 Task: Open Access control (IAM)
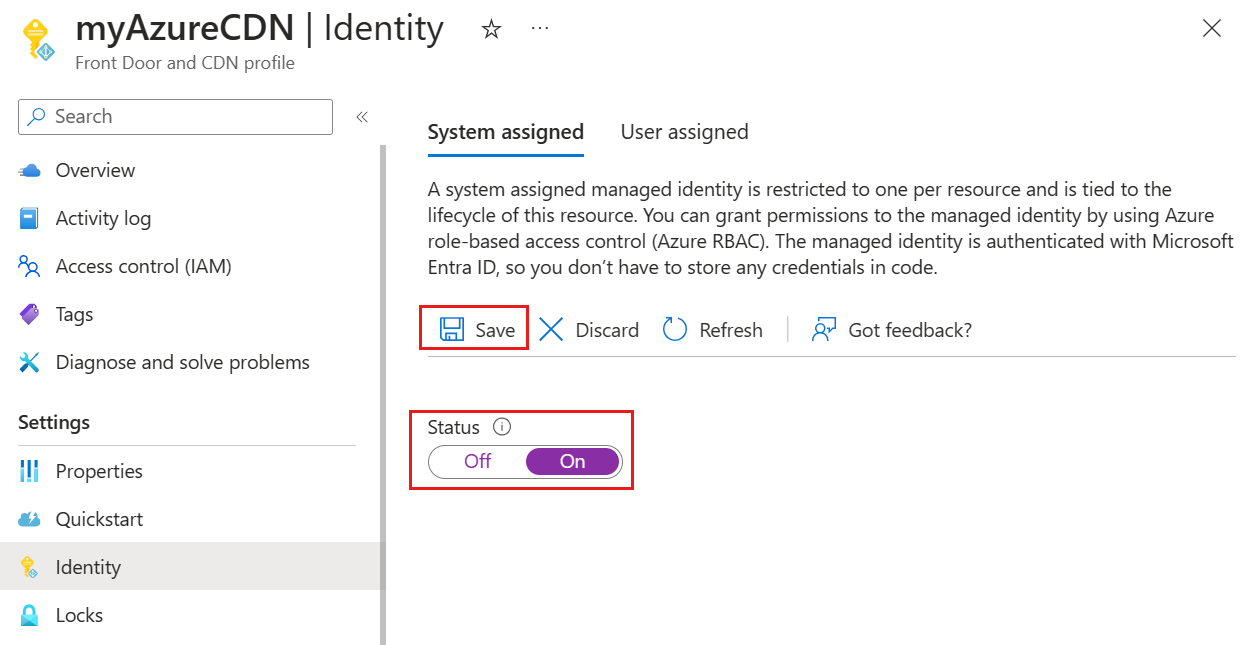click(x=31, y=266)
